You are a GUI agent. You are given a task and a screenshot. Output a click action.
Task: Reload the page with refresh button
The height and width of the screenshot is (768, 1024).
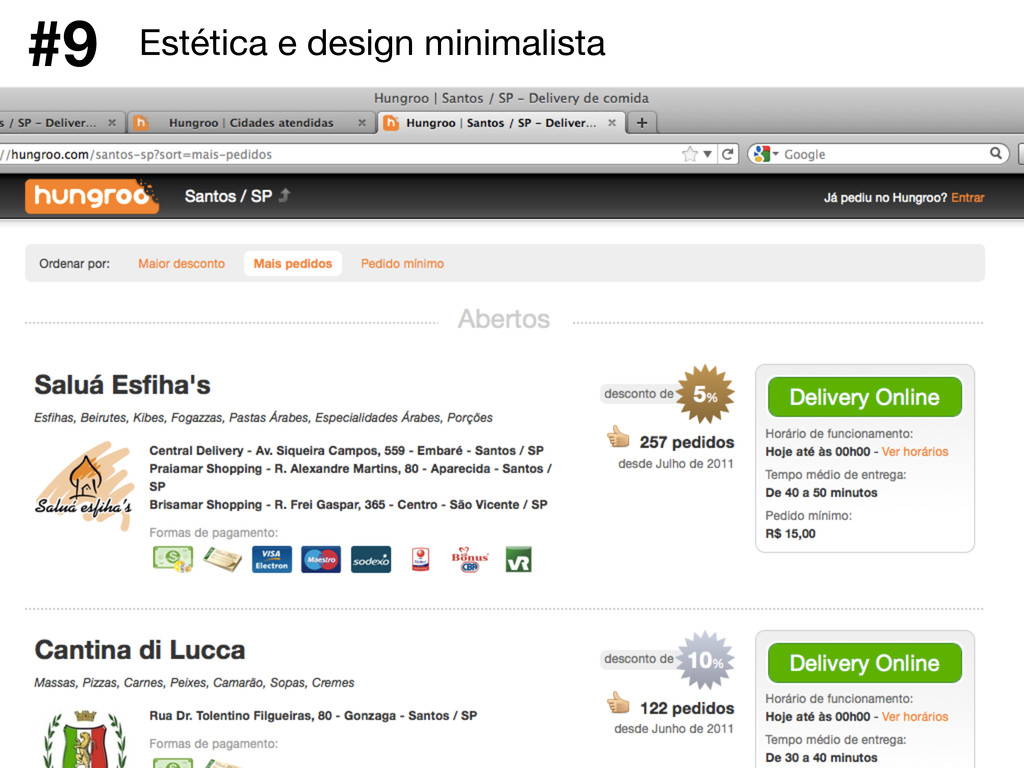pyautogui.click(x=728, y=154)
